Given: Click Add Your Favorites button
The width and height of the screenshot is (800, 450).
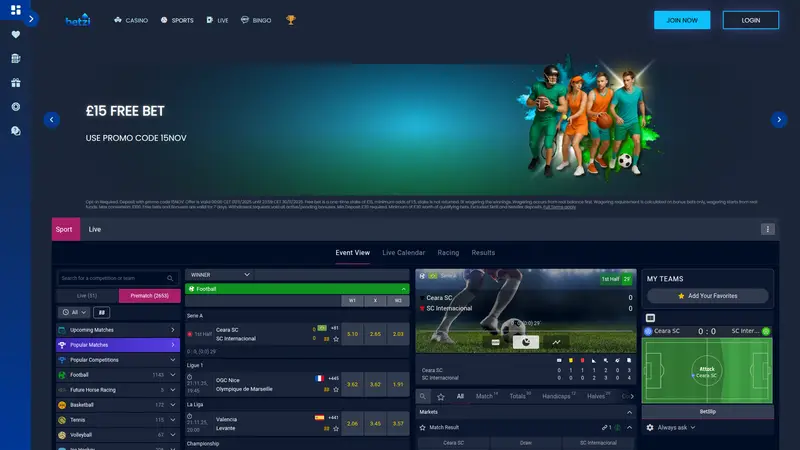Looking at the screenshot, I should pyautogui.click(x=707, y=296).
